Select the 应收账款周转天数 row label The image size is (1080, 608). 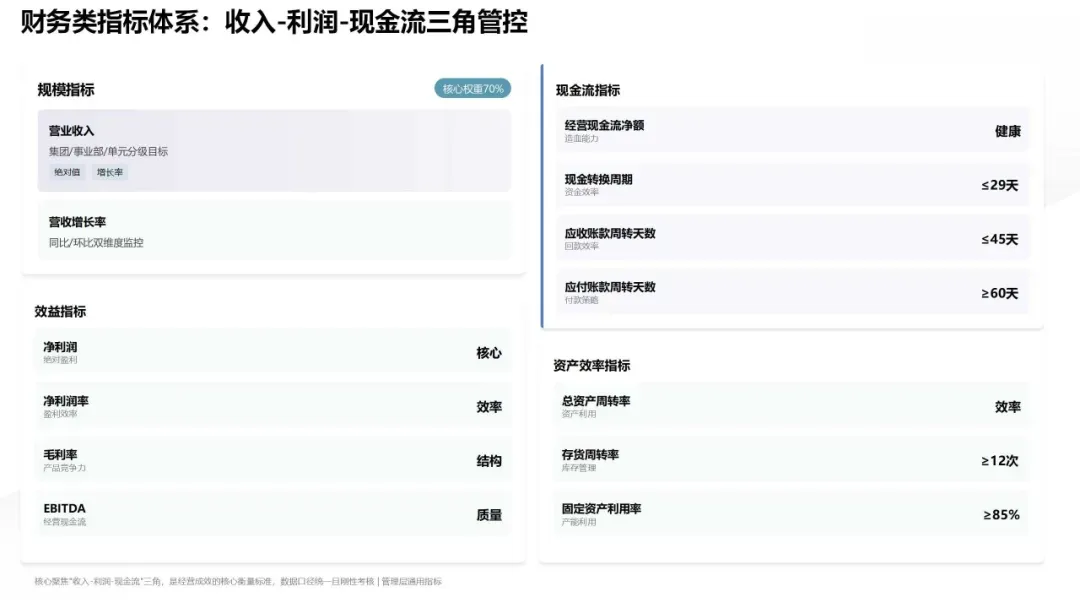click(x=610, y=233)
